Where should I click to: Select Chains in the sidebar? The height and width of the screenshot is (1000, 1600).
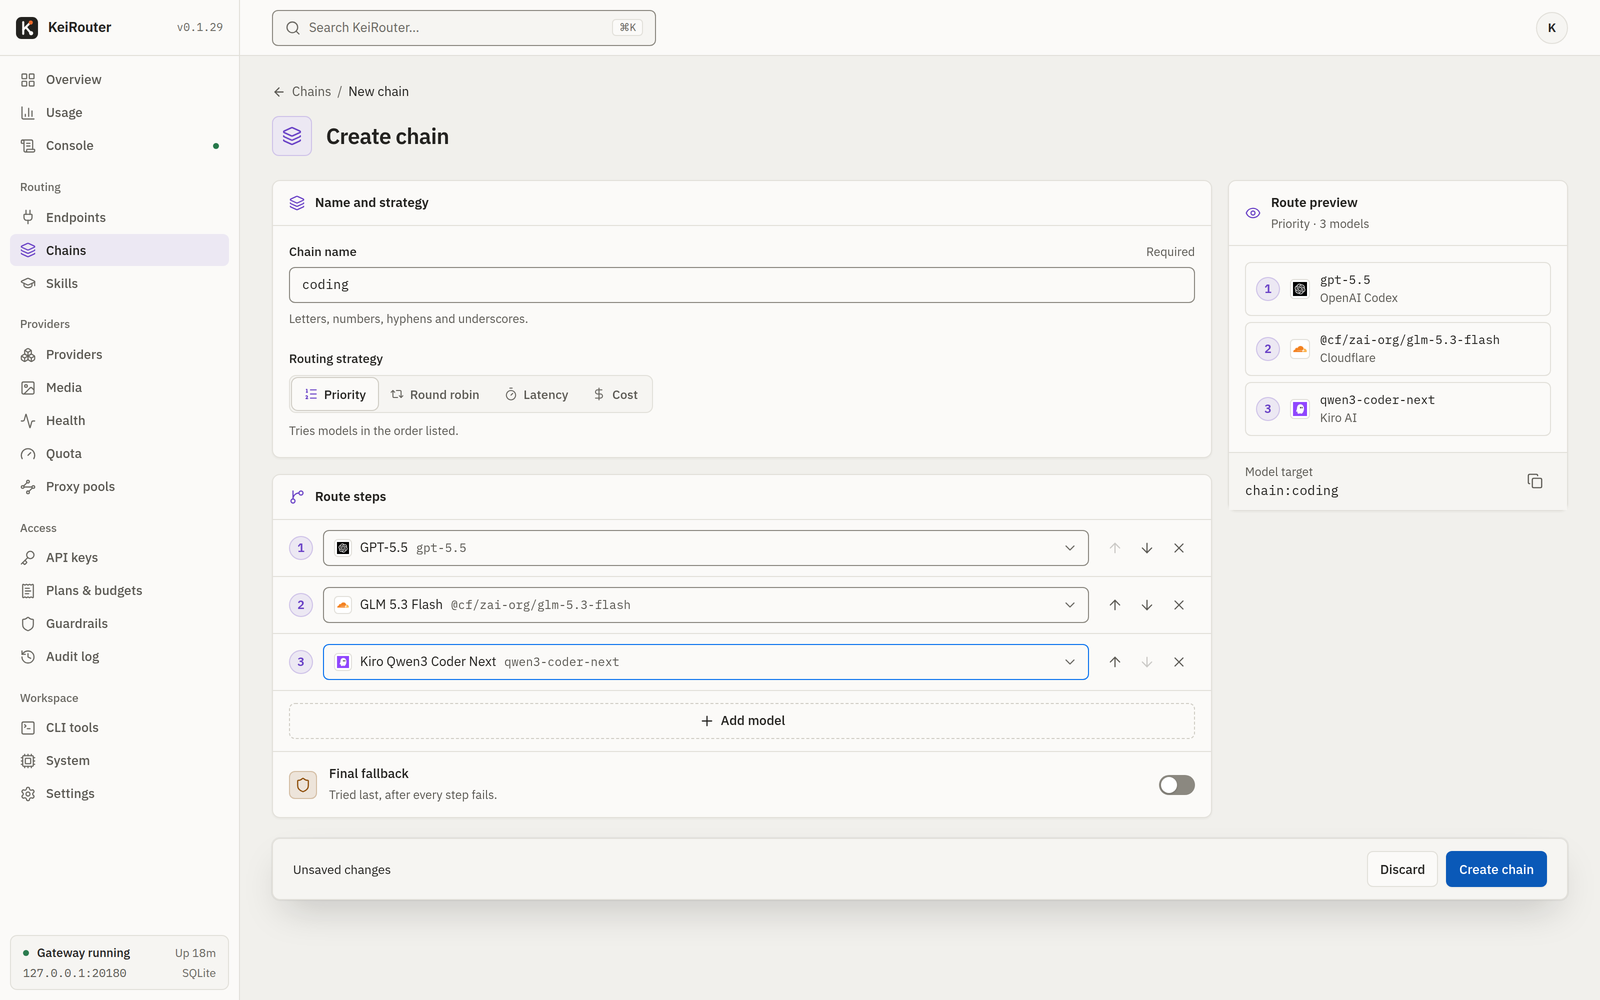(119, 251)
